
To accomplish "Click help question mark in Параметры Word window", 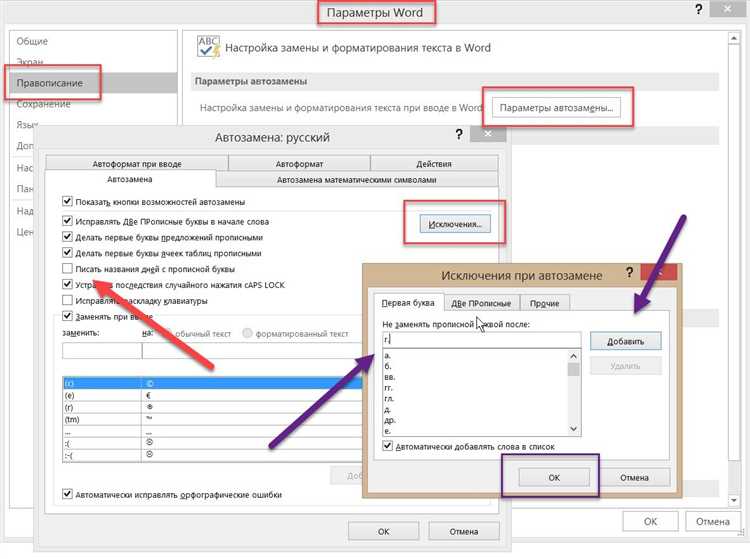I will point(699,9).
